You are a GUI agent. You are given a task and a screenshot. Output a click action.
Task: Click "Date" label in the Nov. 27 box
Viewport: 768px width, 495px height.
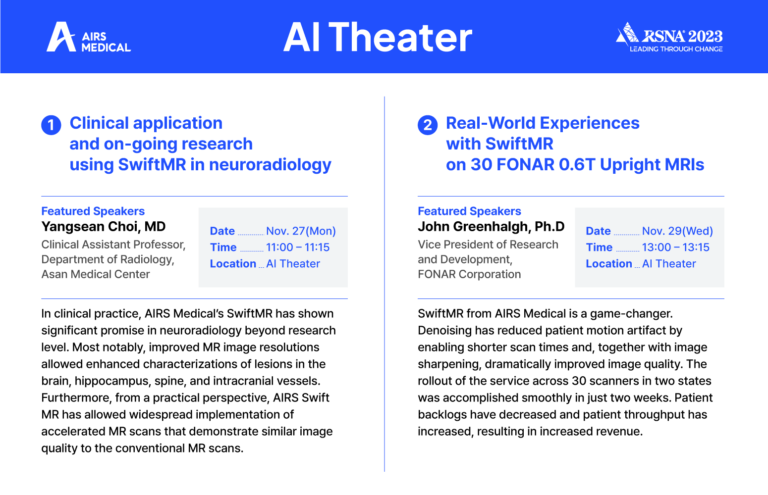(222, 231)
